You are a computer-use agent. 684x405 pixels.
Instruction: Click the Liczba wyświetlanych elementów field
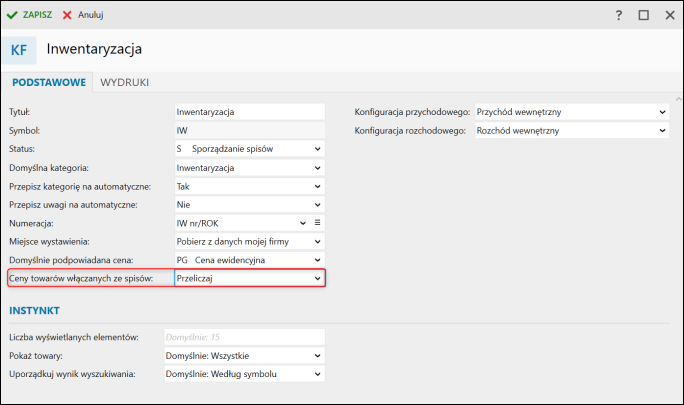(x=243, y=337)
